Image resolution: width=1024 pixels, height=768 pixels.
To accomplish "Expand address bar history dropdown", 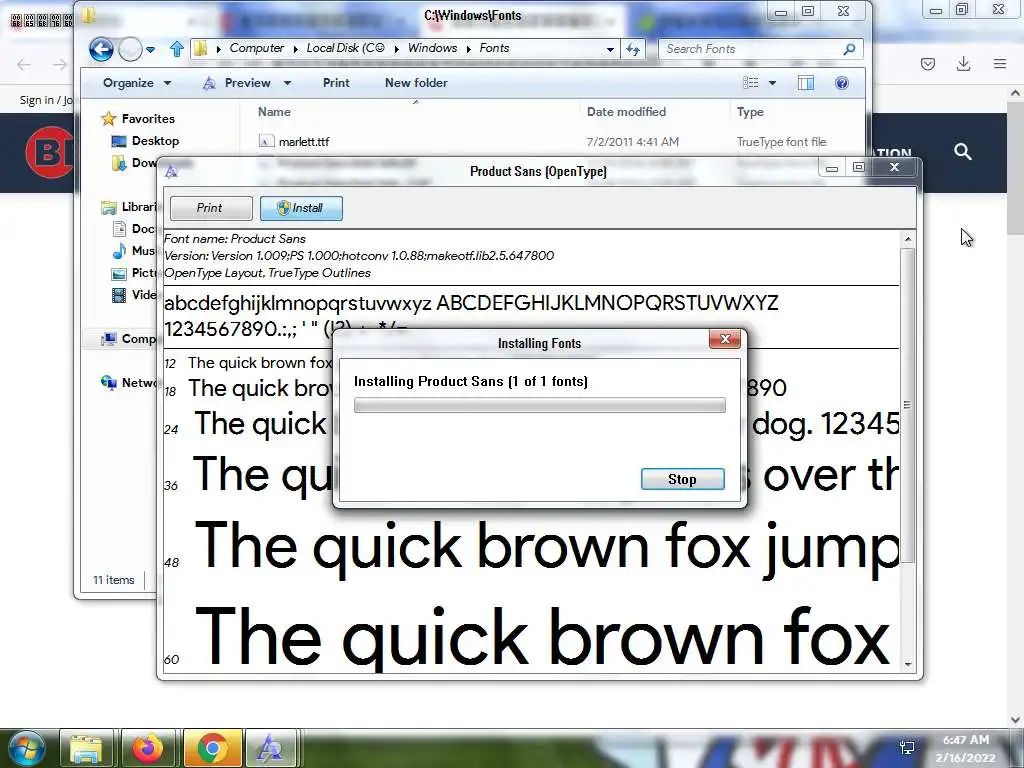I will 610,49.
